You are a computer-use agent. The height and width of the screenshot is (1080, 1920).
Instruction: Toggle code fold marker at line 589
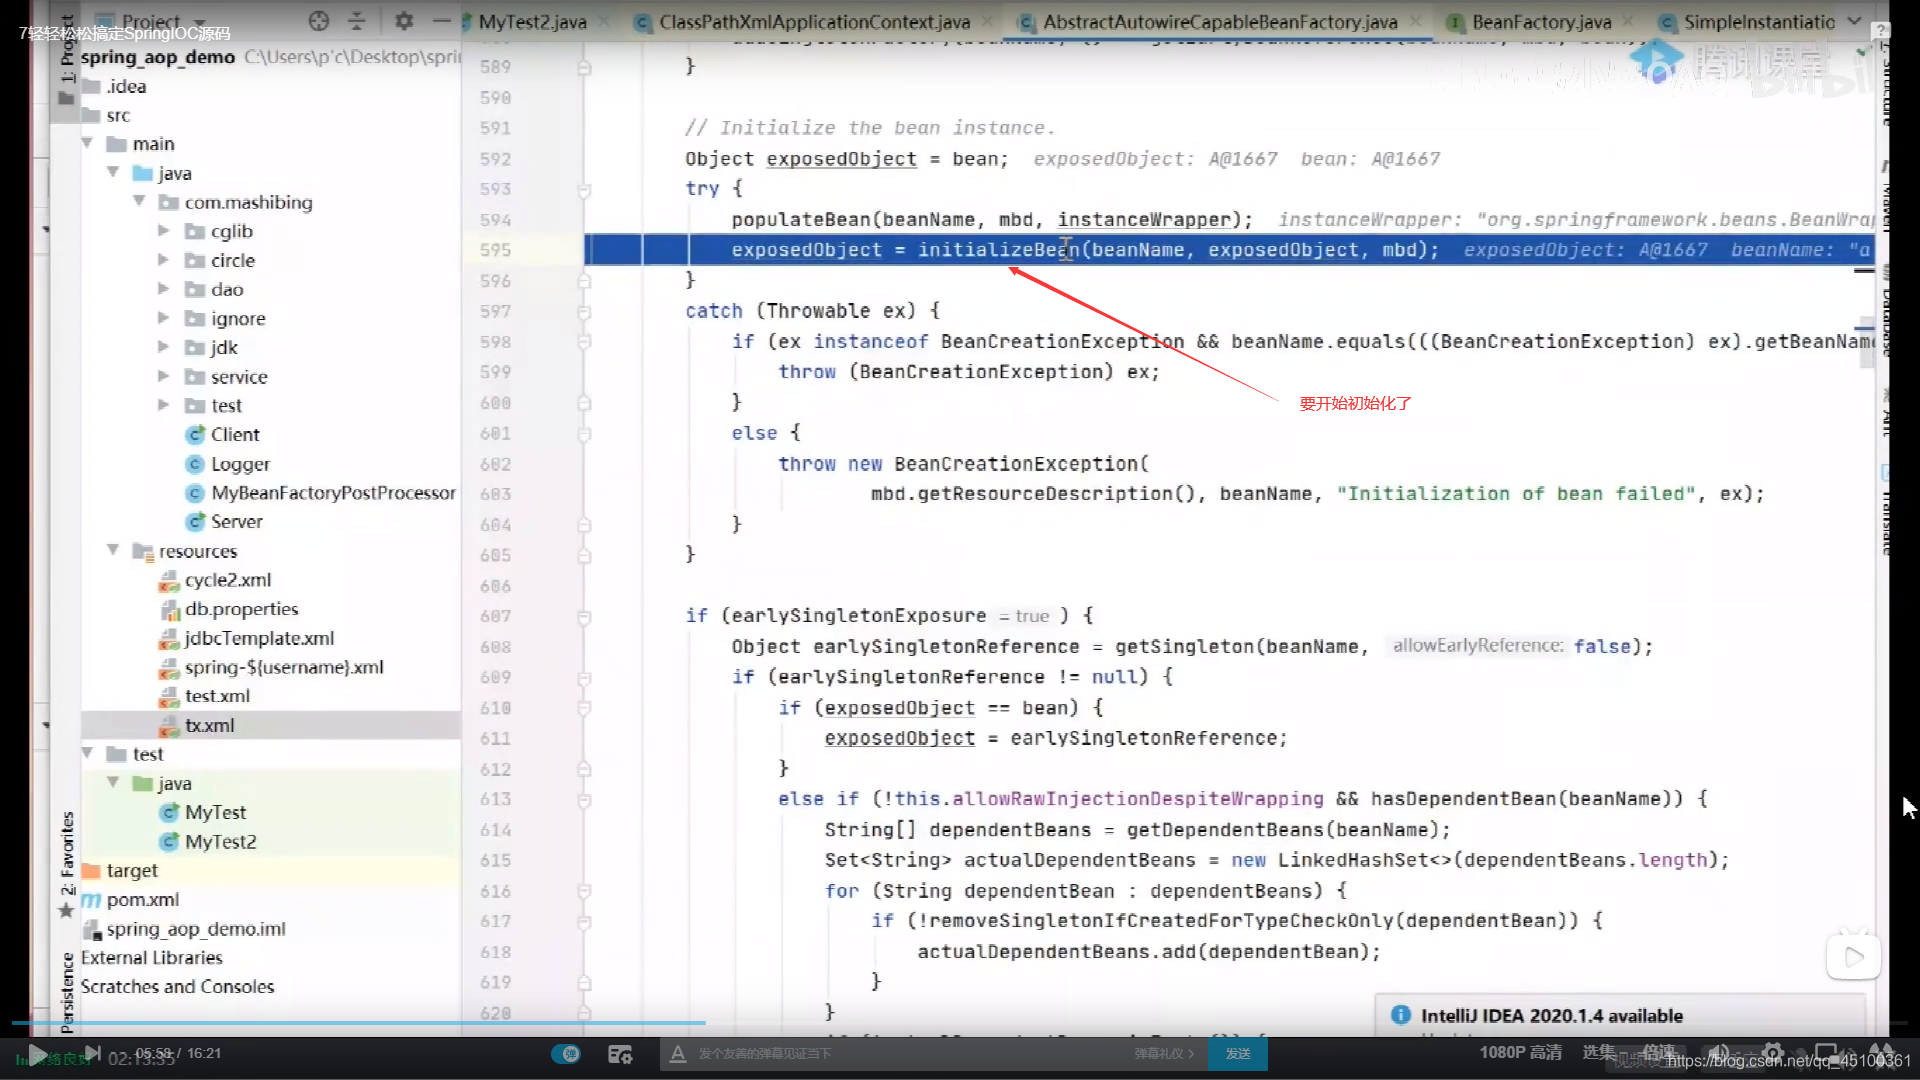tap(584, 67)
